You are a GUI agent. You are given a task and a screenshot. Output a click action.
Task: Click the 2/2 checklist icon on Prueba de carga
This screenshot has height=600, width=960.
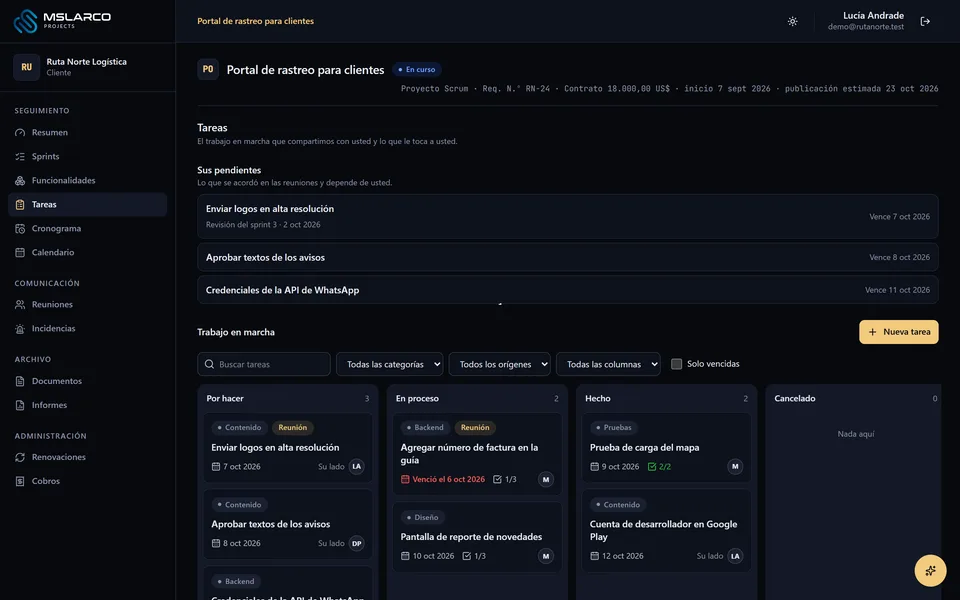coord(652,467)
